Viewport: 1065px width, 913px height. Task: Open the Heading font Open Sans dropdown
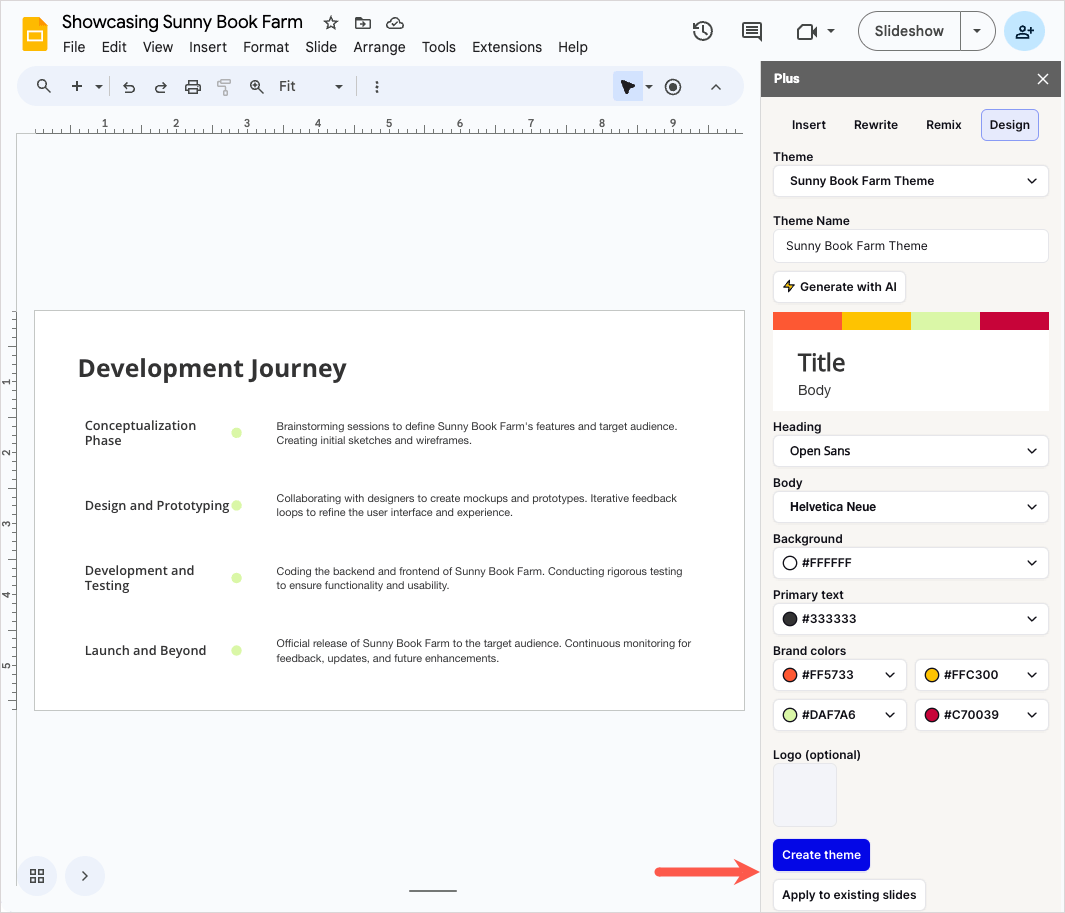point(910,451)
